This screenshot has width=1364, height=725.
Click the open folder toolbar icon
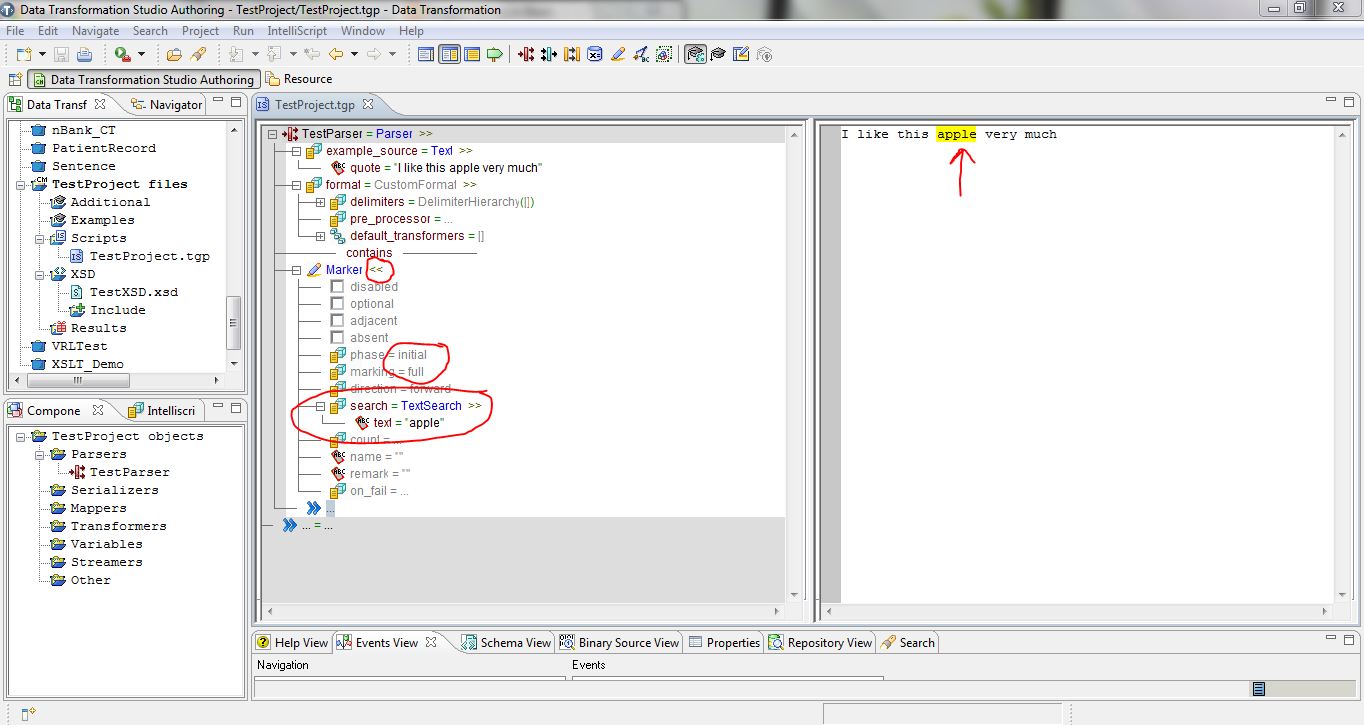click(174, 54)
